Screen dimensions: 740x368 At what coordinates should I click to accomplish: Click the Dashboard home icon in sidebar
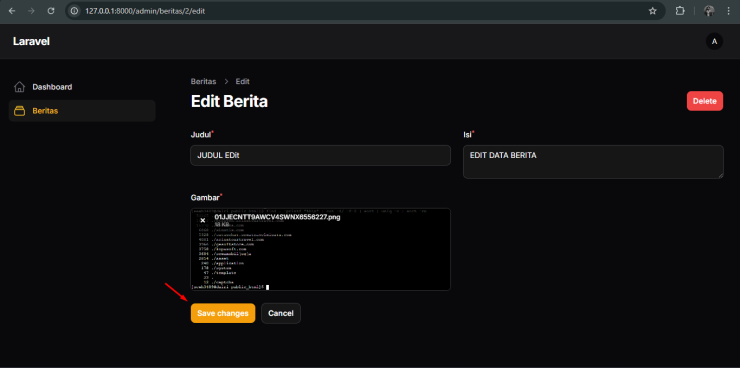19,87
